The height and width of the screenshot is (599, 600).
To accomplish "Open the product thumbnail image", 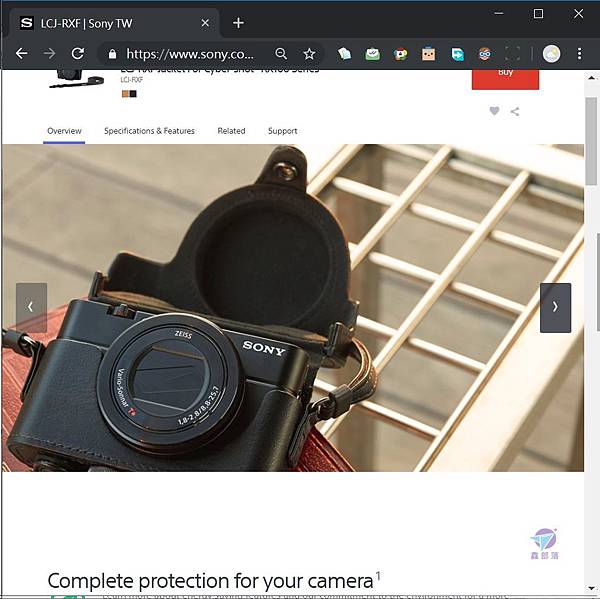I will click(x=77, y=79).
